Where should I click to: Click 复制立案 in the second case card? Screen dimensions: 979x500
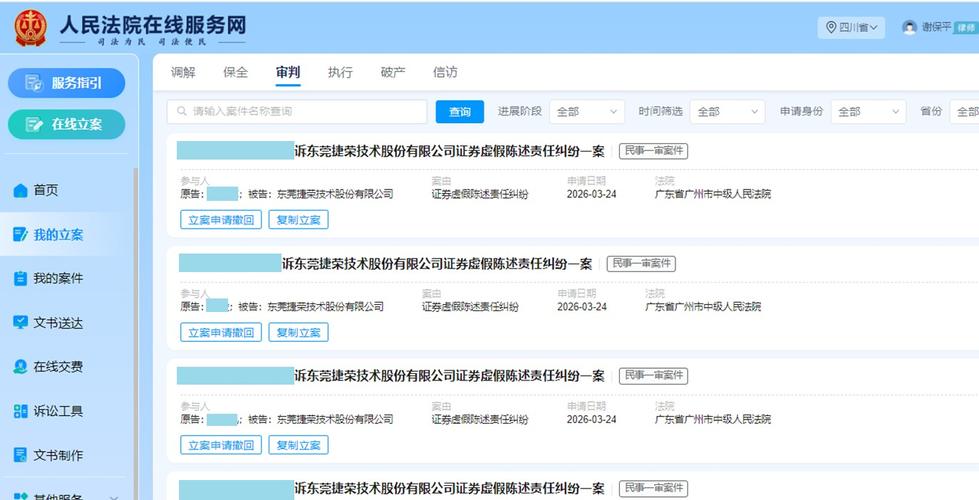pyautogui.click(x=298, y=333)
